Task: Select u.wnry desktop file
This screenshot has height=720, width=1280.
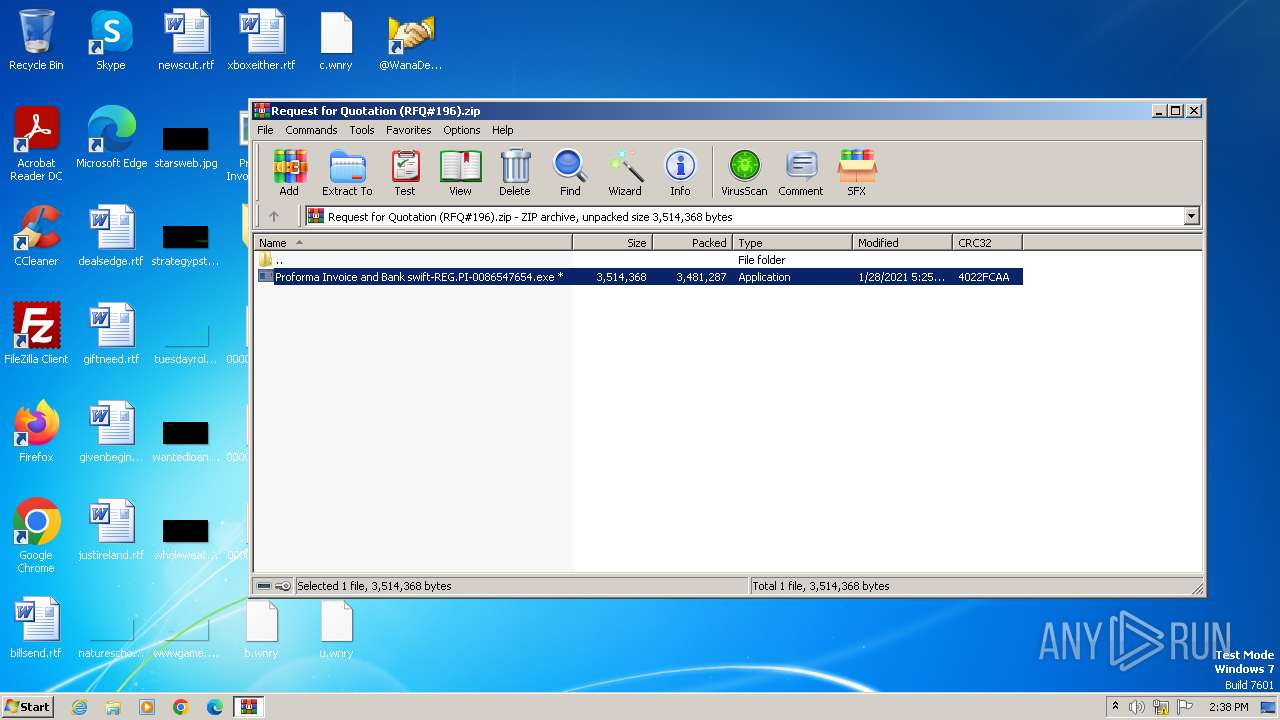Action: coord(336,628)
